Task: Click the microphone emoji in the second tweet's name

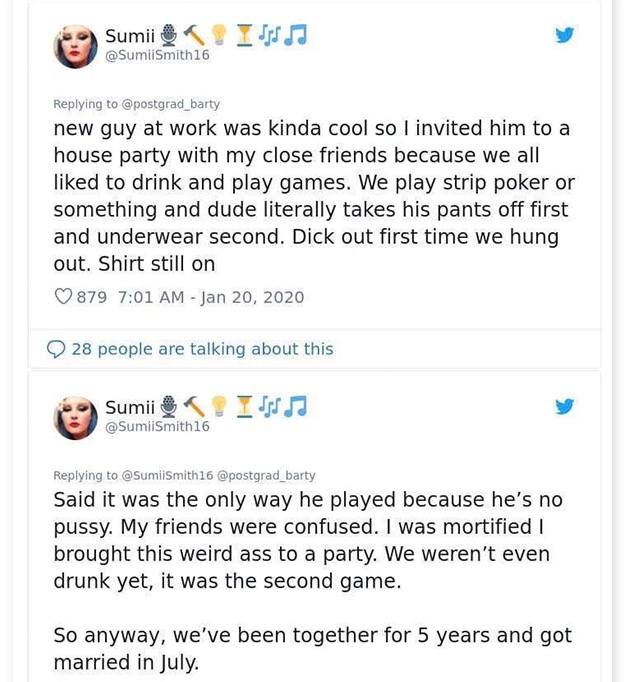Action: coord(170,406)
